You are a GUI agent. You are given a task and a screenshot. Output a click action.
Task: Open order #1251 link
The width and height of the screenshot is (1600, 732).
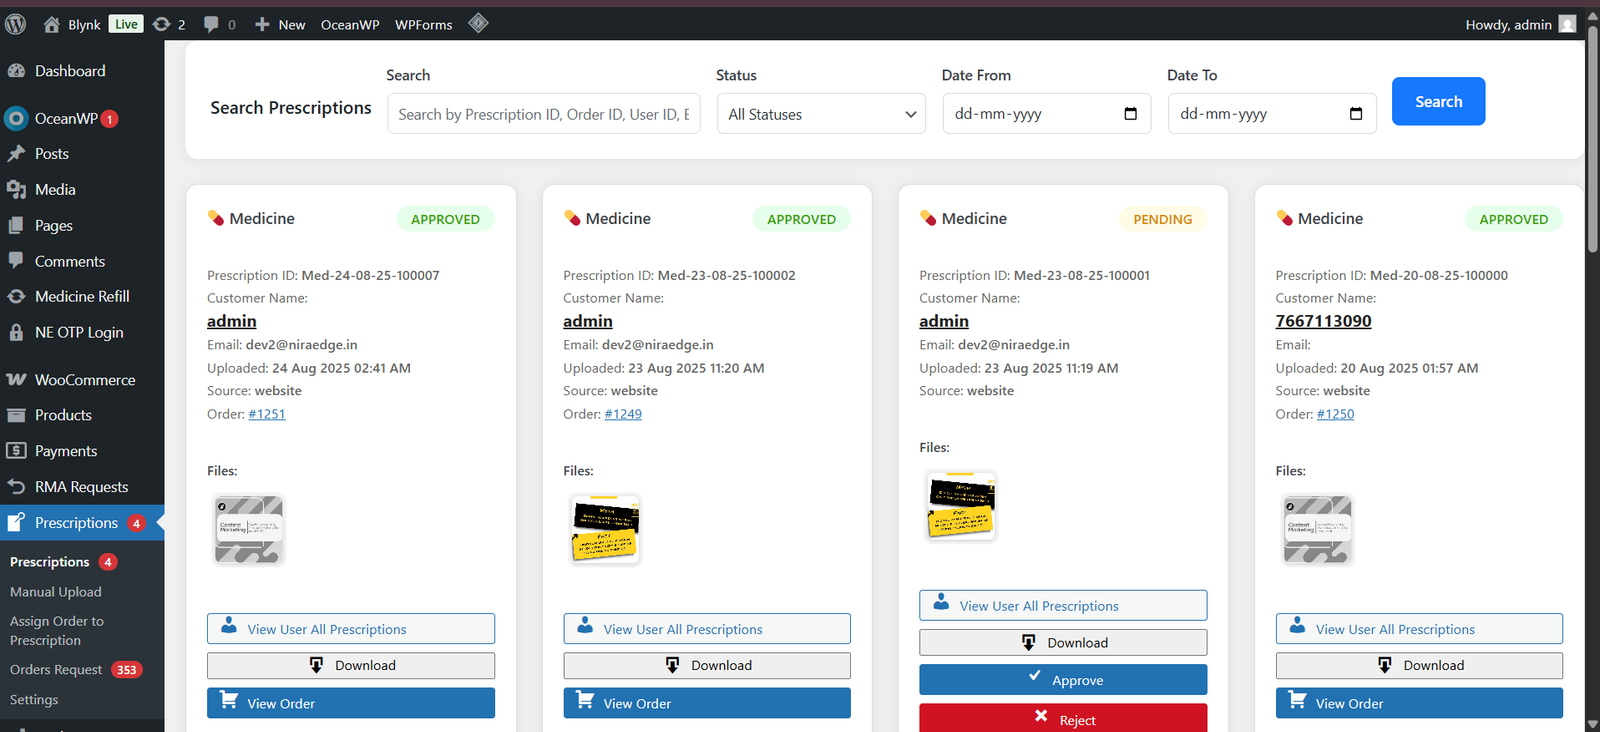tap(267, 414)
